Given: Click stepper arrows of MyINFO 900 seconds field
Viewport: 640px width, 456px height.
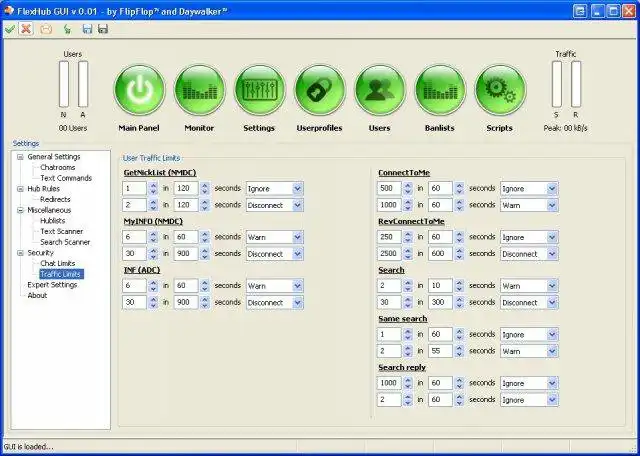Looking at the screenshot, I should click(205, 254).
